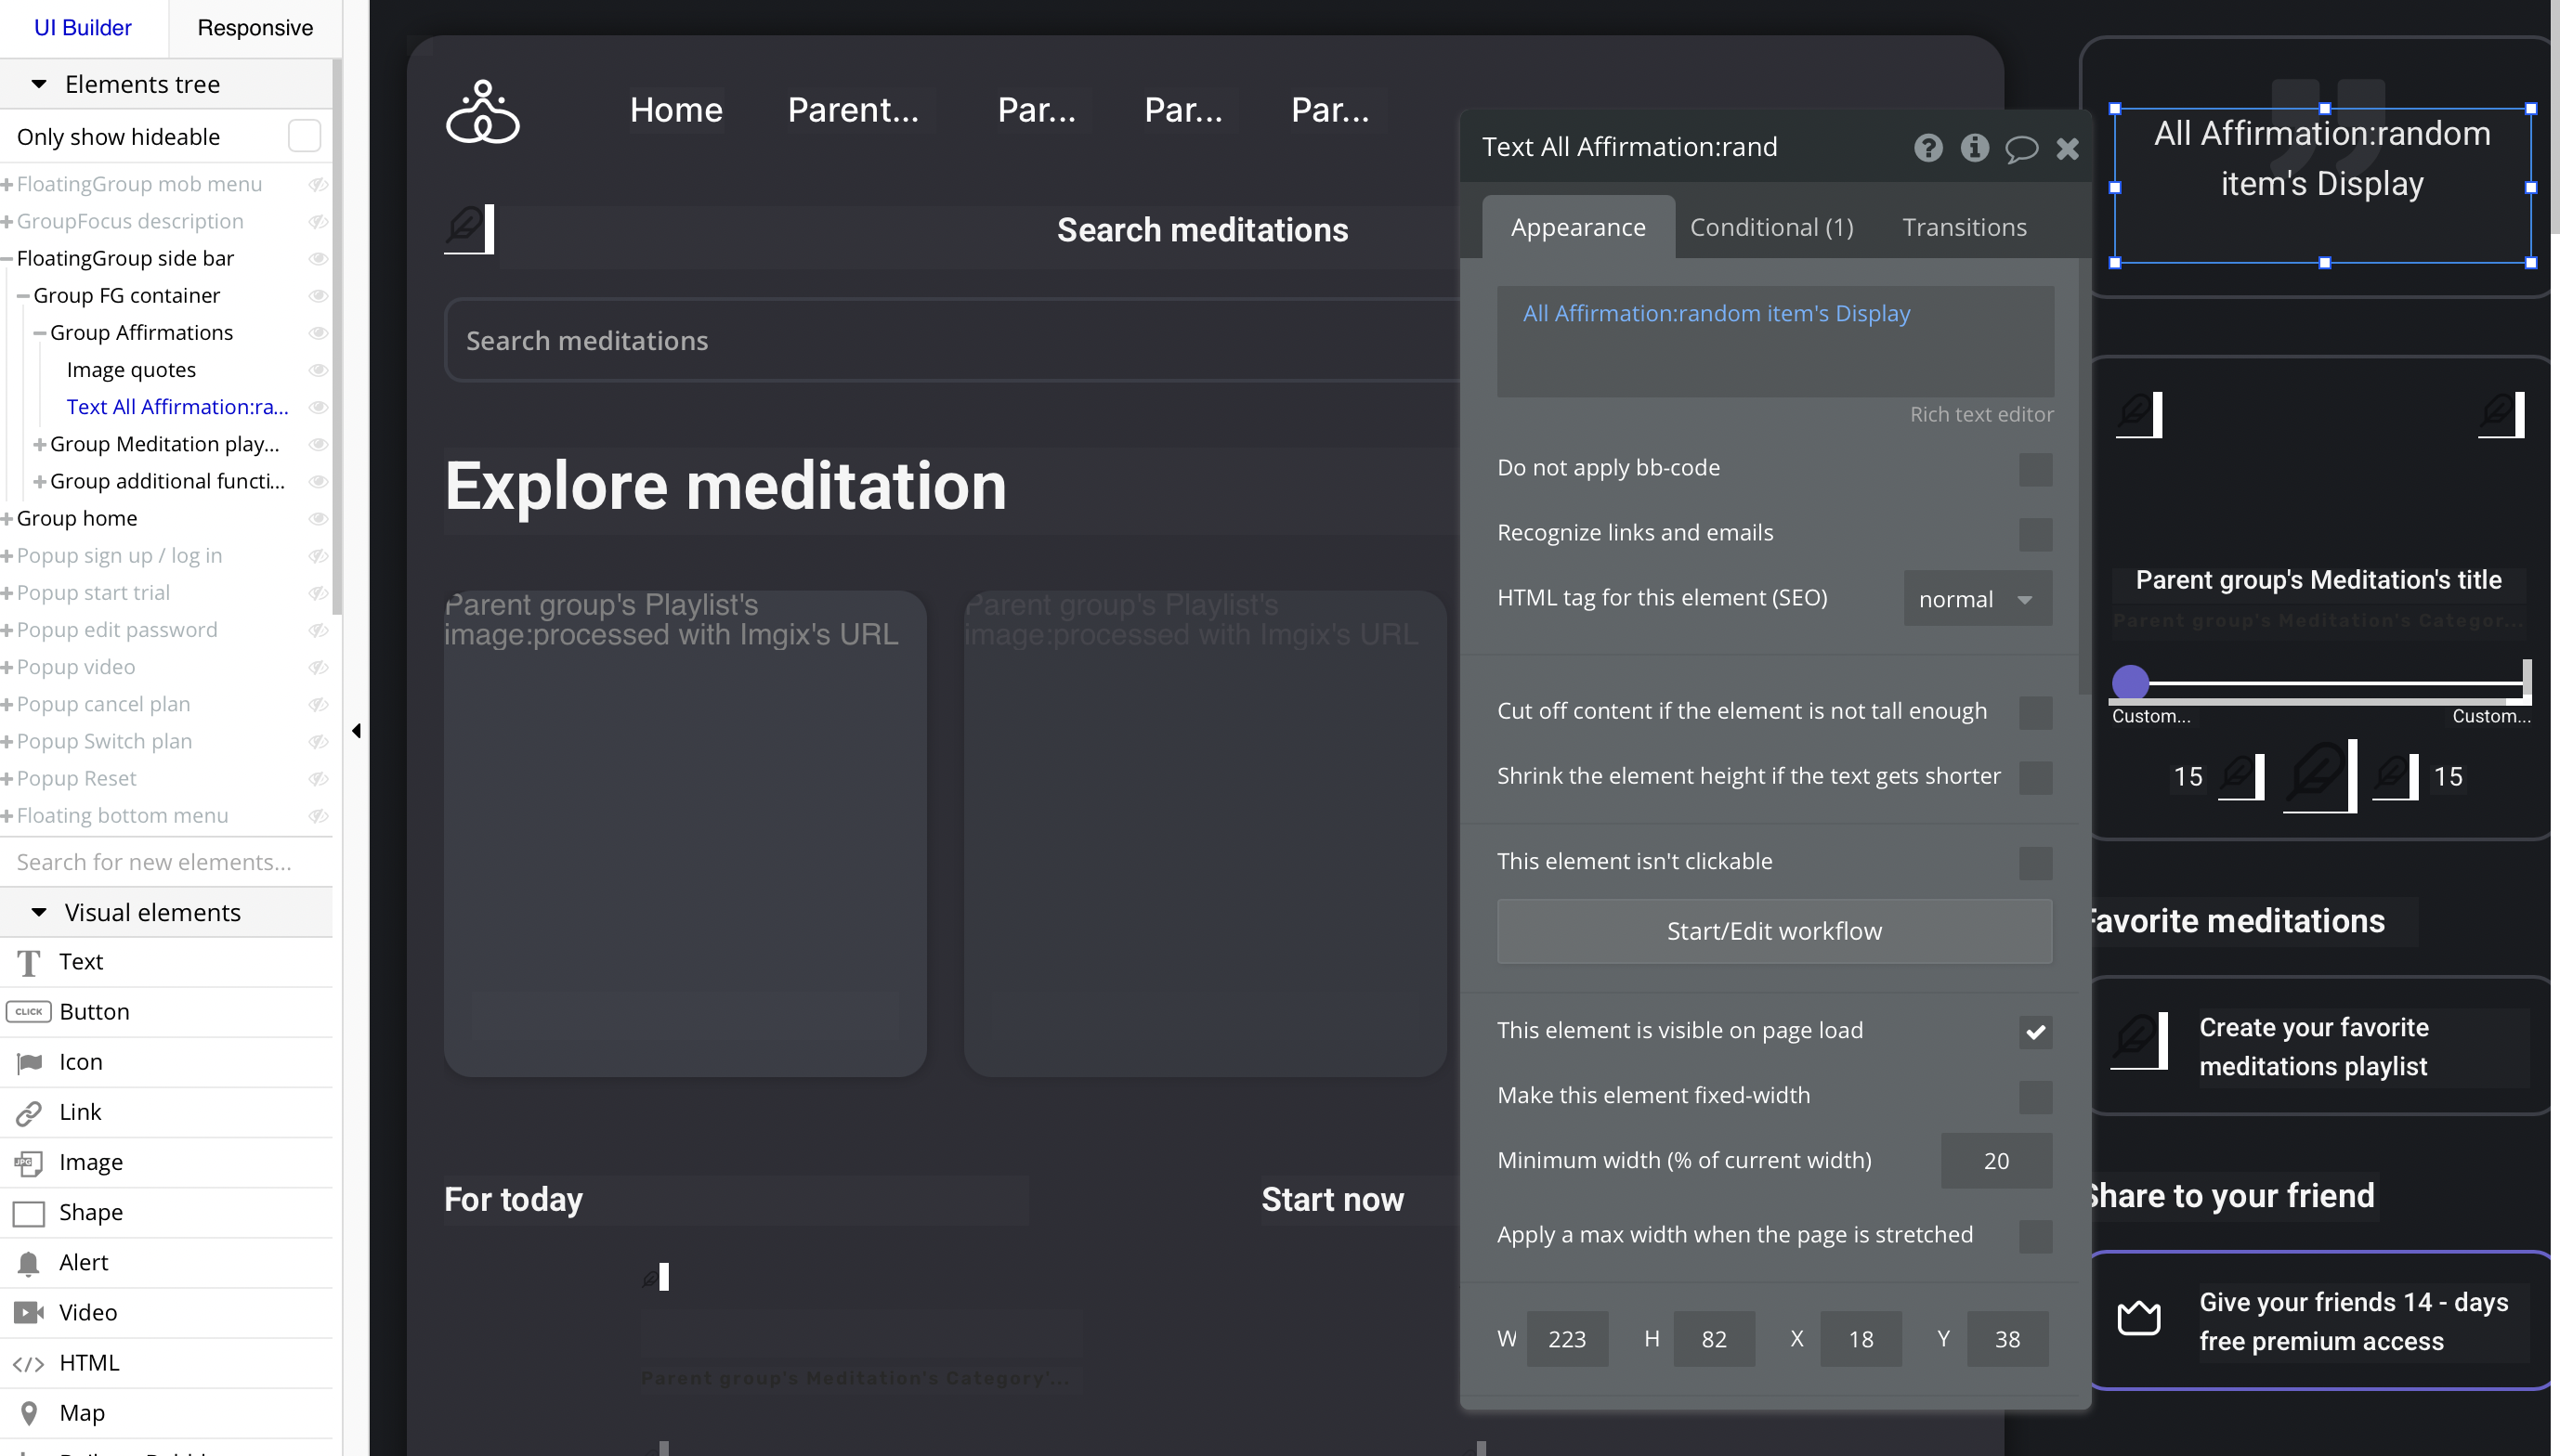Click the help question mark icon

click(1928, 148)
